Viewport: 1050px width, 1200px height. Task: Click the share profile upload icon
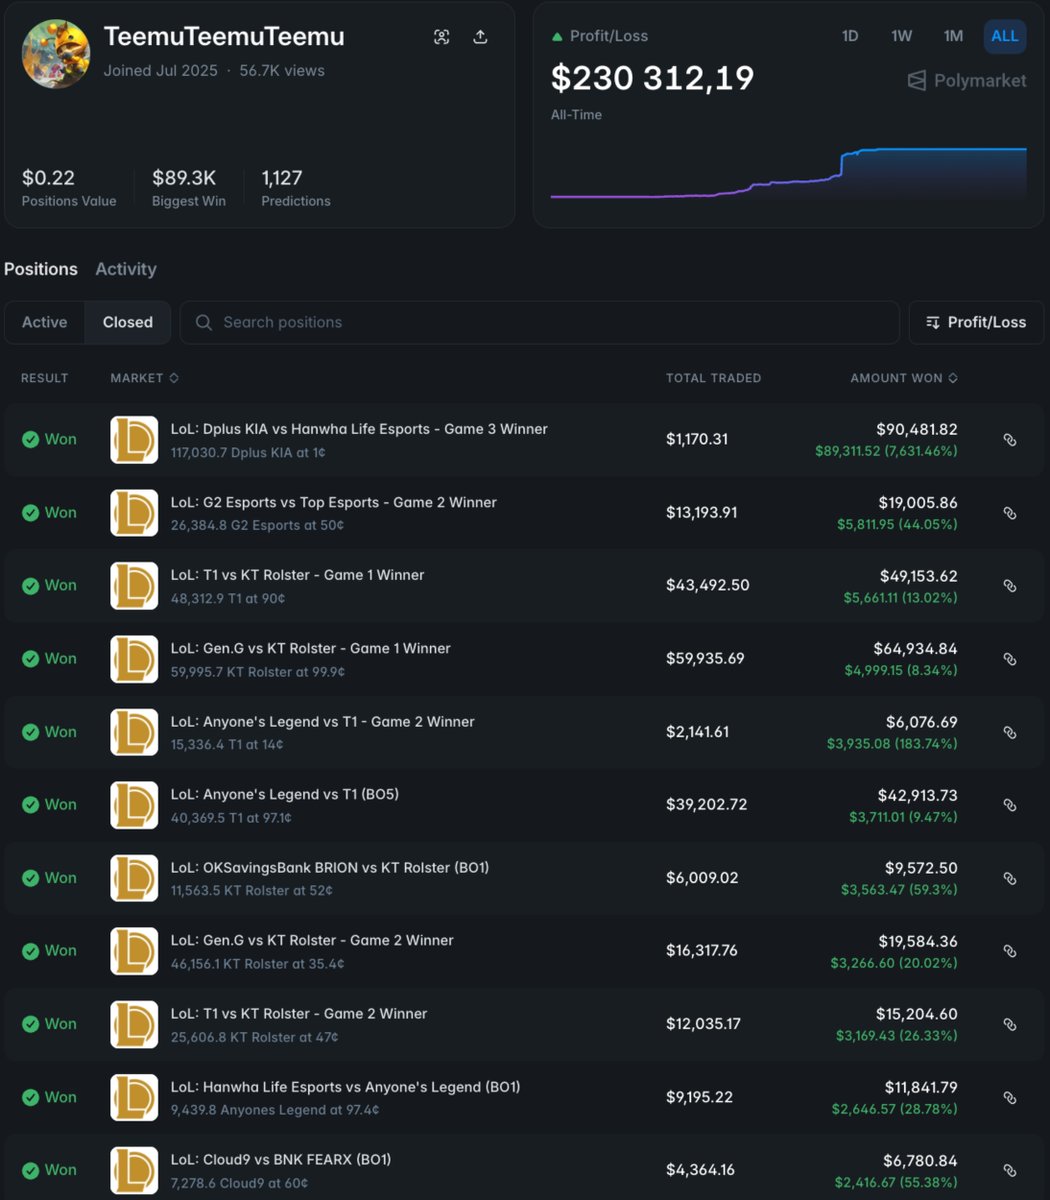click(x=480, y=37)
